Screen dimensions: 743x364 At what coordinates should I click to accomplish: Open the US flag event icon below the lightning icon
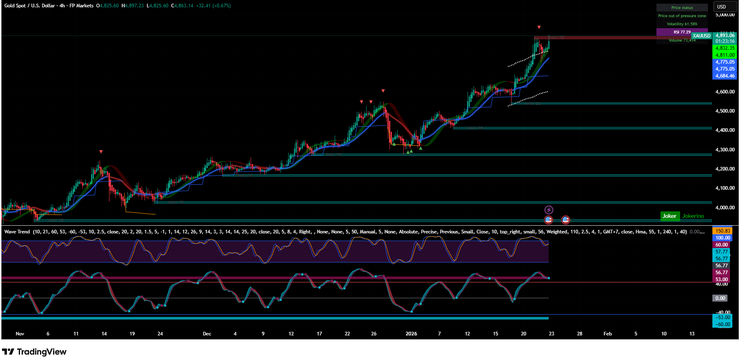coord(548,220)
